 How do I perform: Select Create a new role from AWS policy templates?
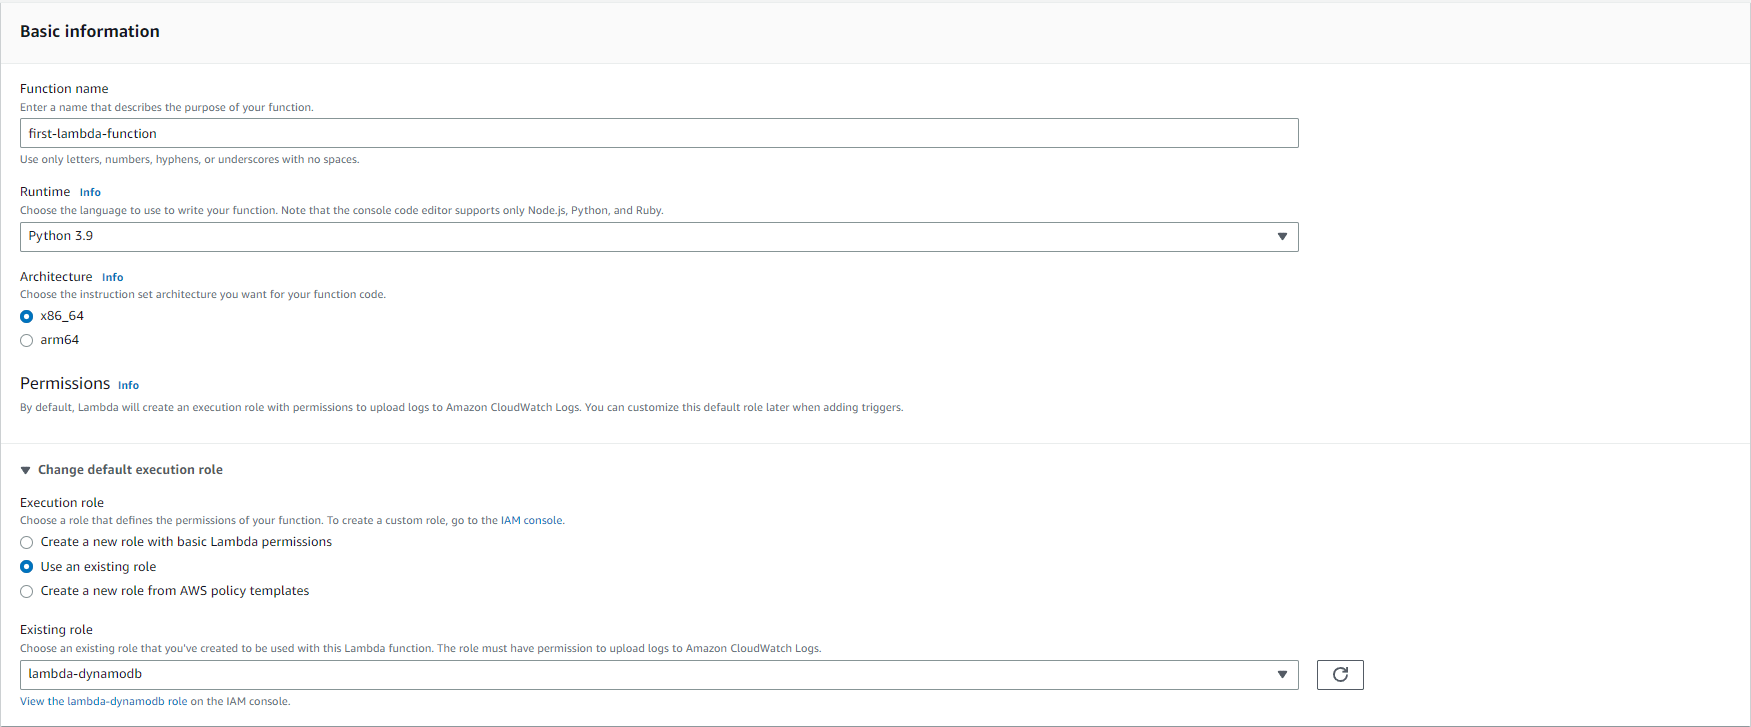27,591
